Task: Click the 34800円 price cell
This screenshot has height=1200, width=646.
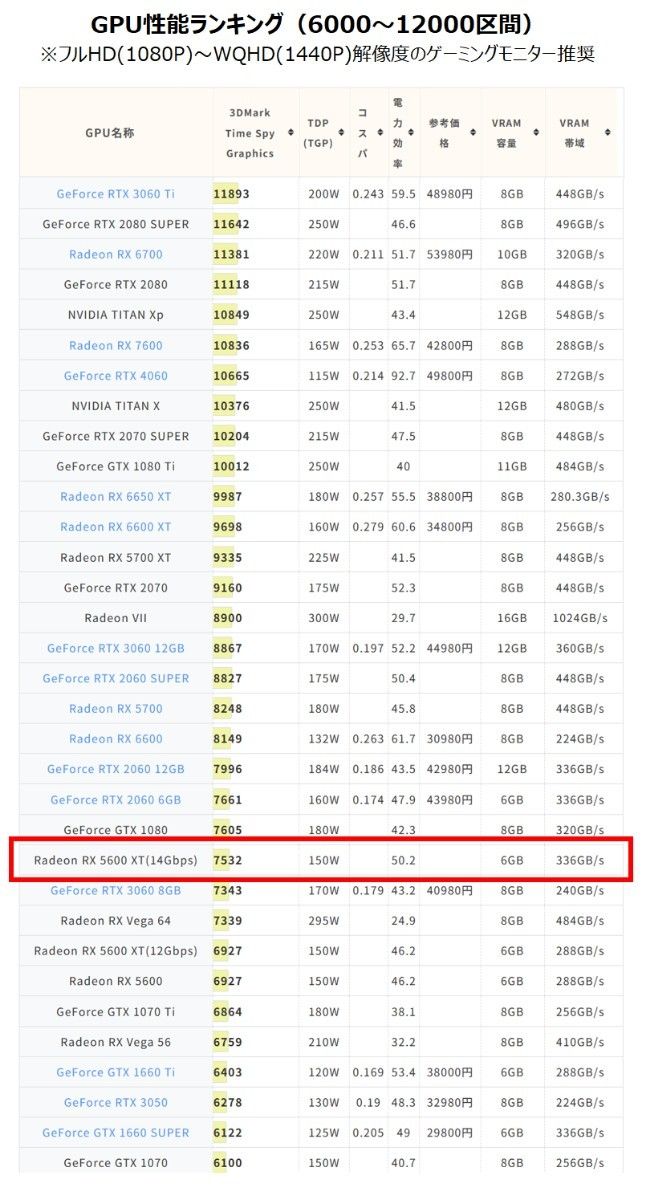Action: pyautogui.click(x=449, y=527)
